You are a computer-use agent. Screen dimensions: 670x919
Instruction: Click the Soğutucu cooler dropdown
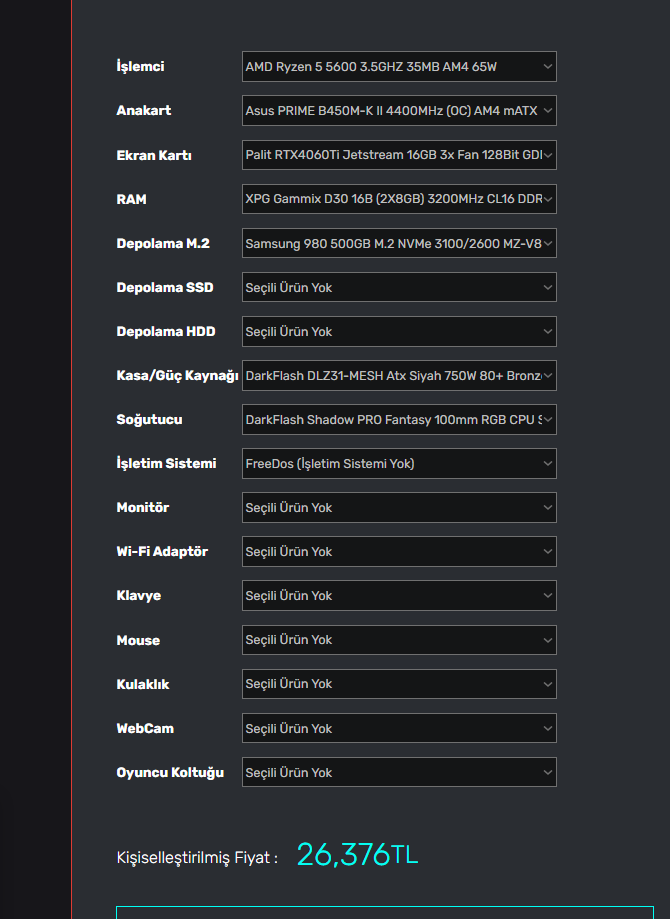point(399,420)
